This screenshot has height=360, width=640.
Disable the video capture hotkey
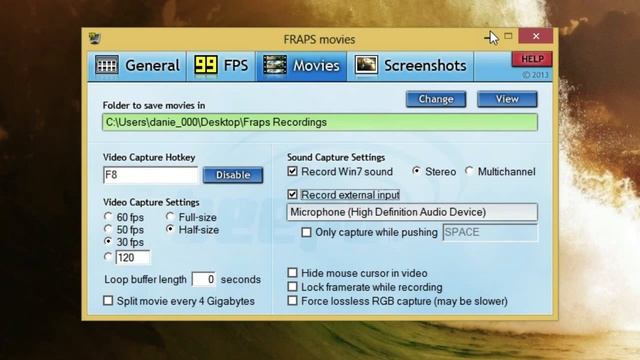pyautogui.click(x=233, y=175)
